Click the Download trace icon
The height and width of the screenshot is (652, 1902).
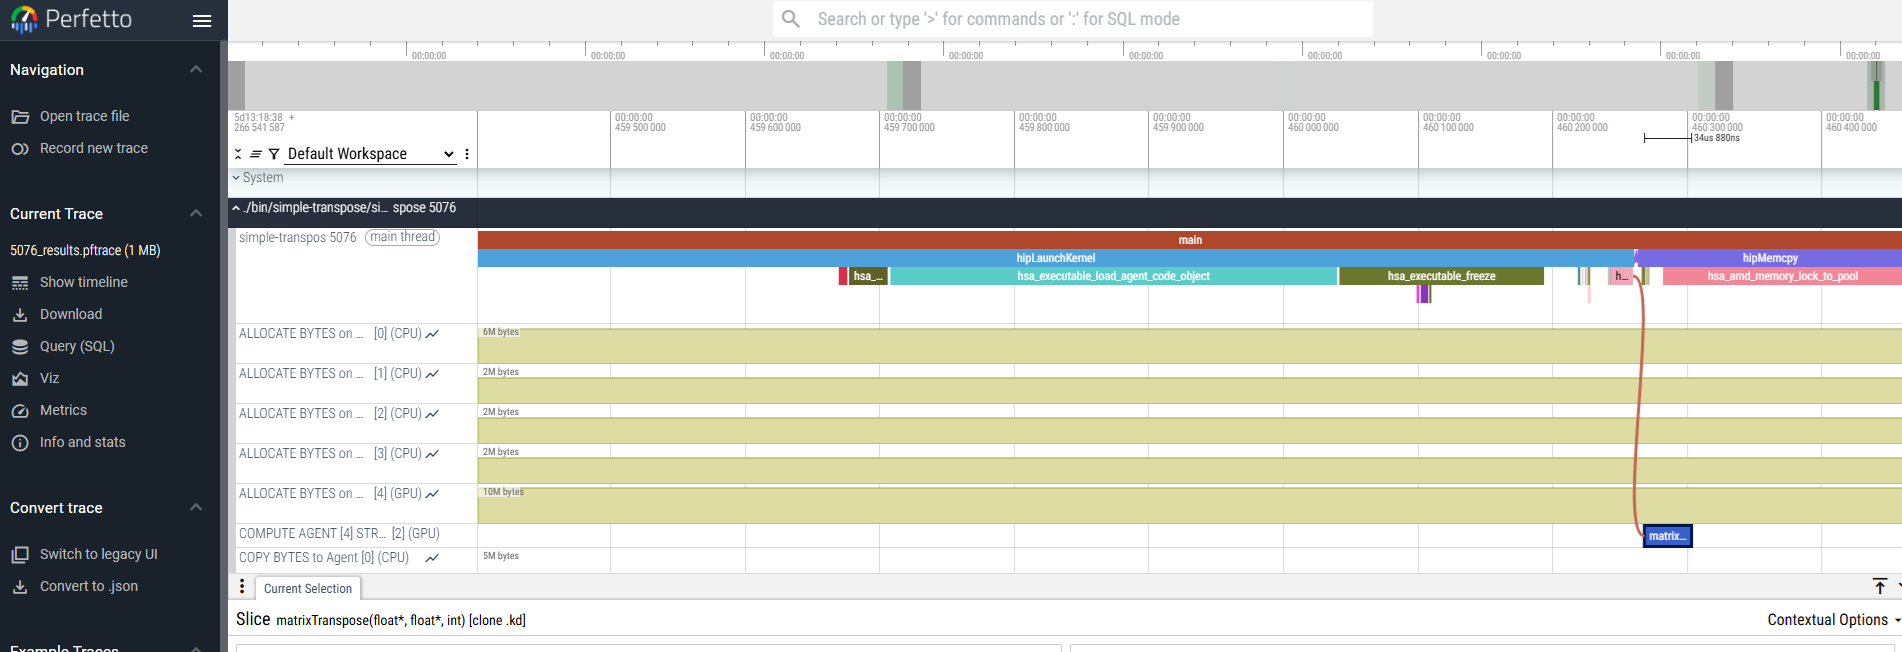[20, 315]
